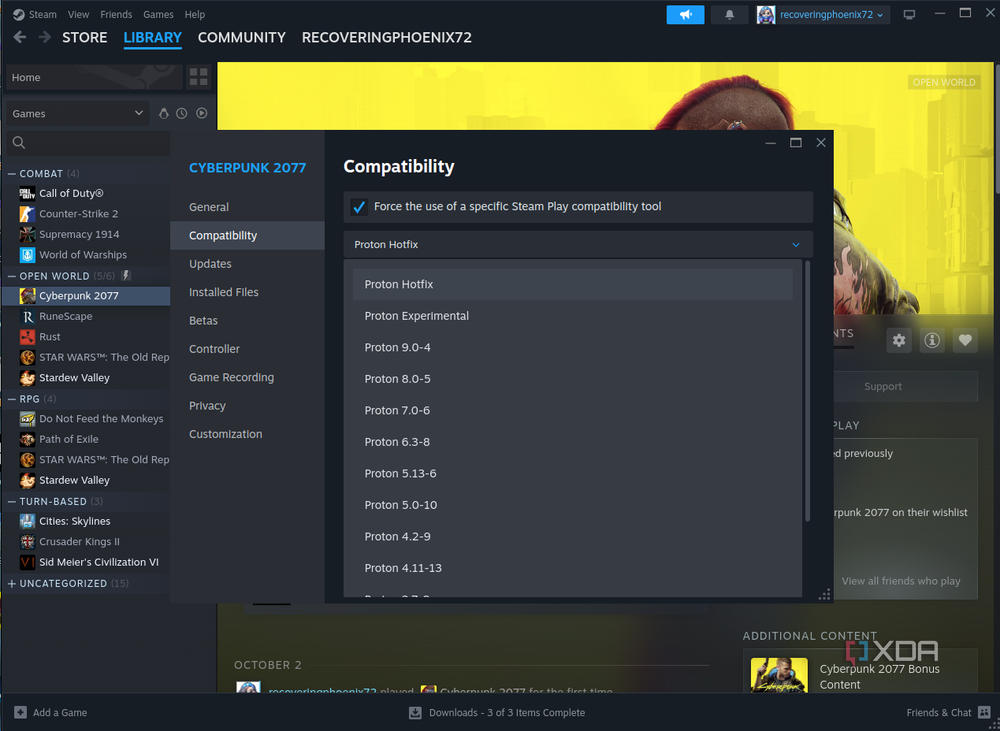The image size is (1000, 731).
Task: Open the General settings section
Action: tap(247, 207)
